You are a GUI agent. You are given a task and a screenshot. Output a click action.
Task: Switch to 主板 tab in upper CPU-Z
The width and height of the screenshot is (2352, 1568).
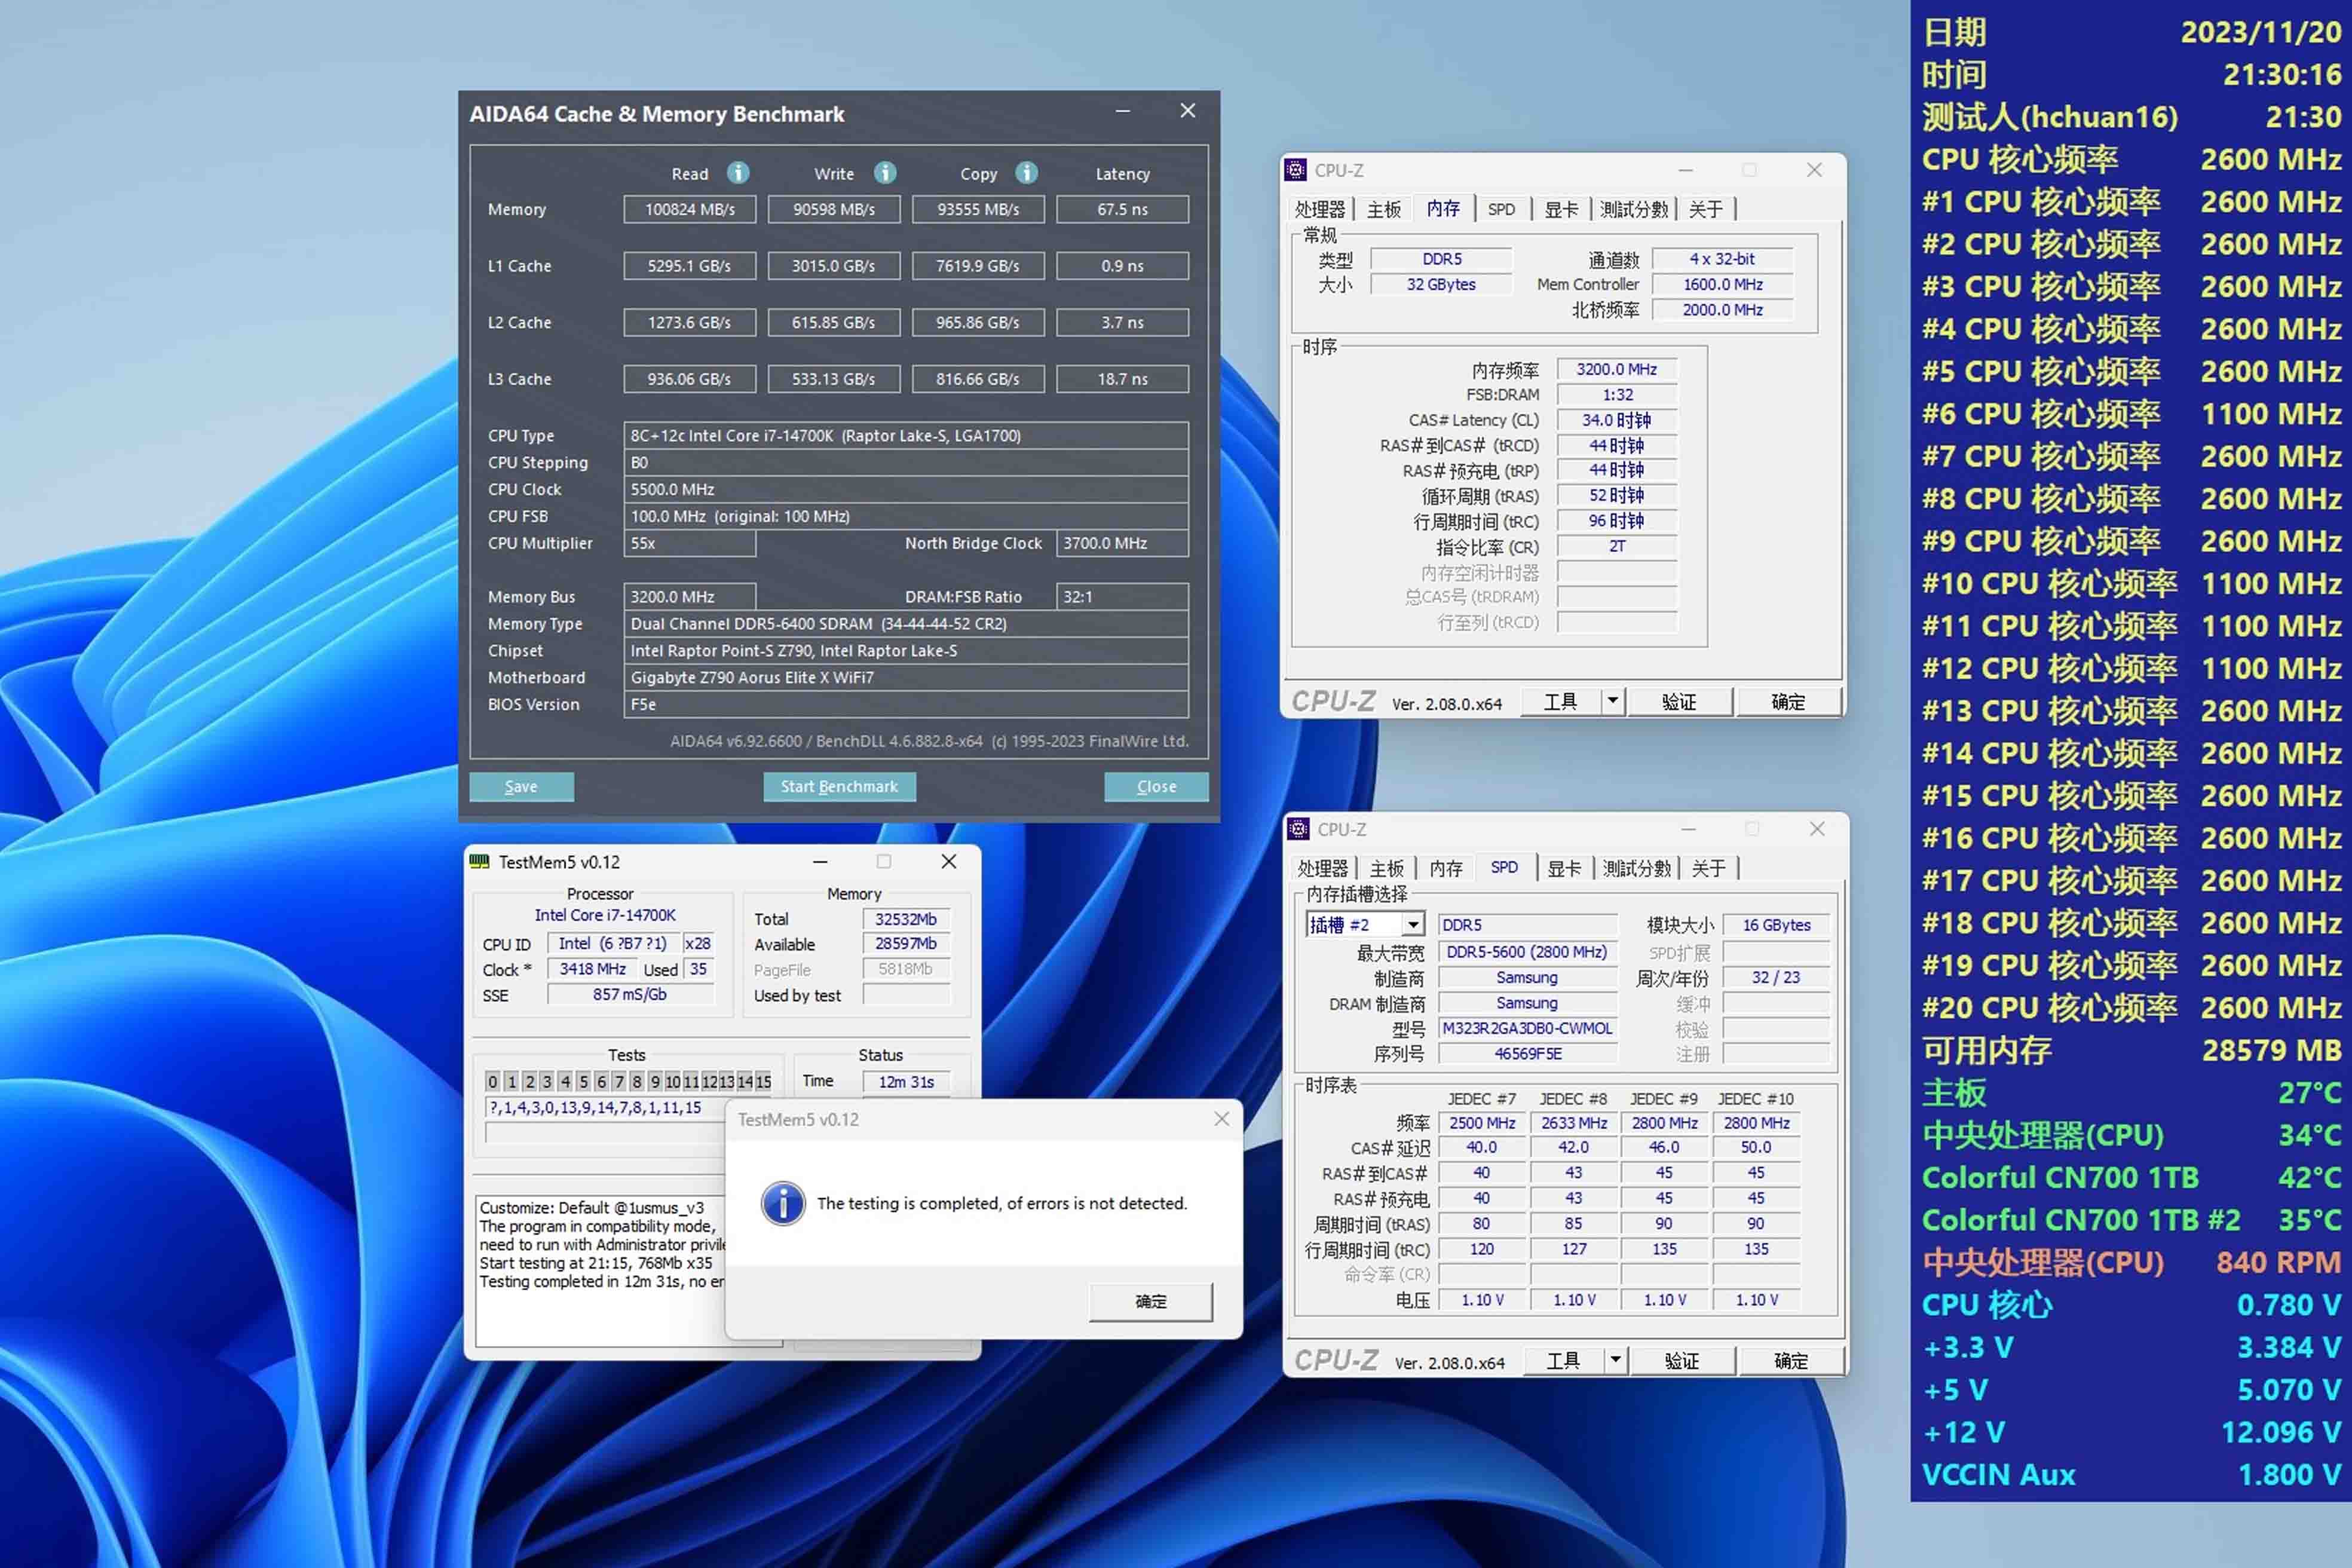coord(1384,209)
